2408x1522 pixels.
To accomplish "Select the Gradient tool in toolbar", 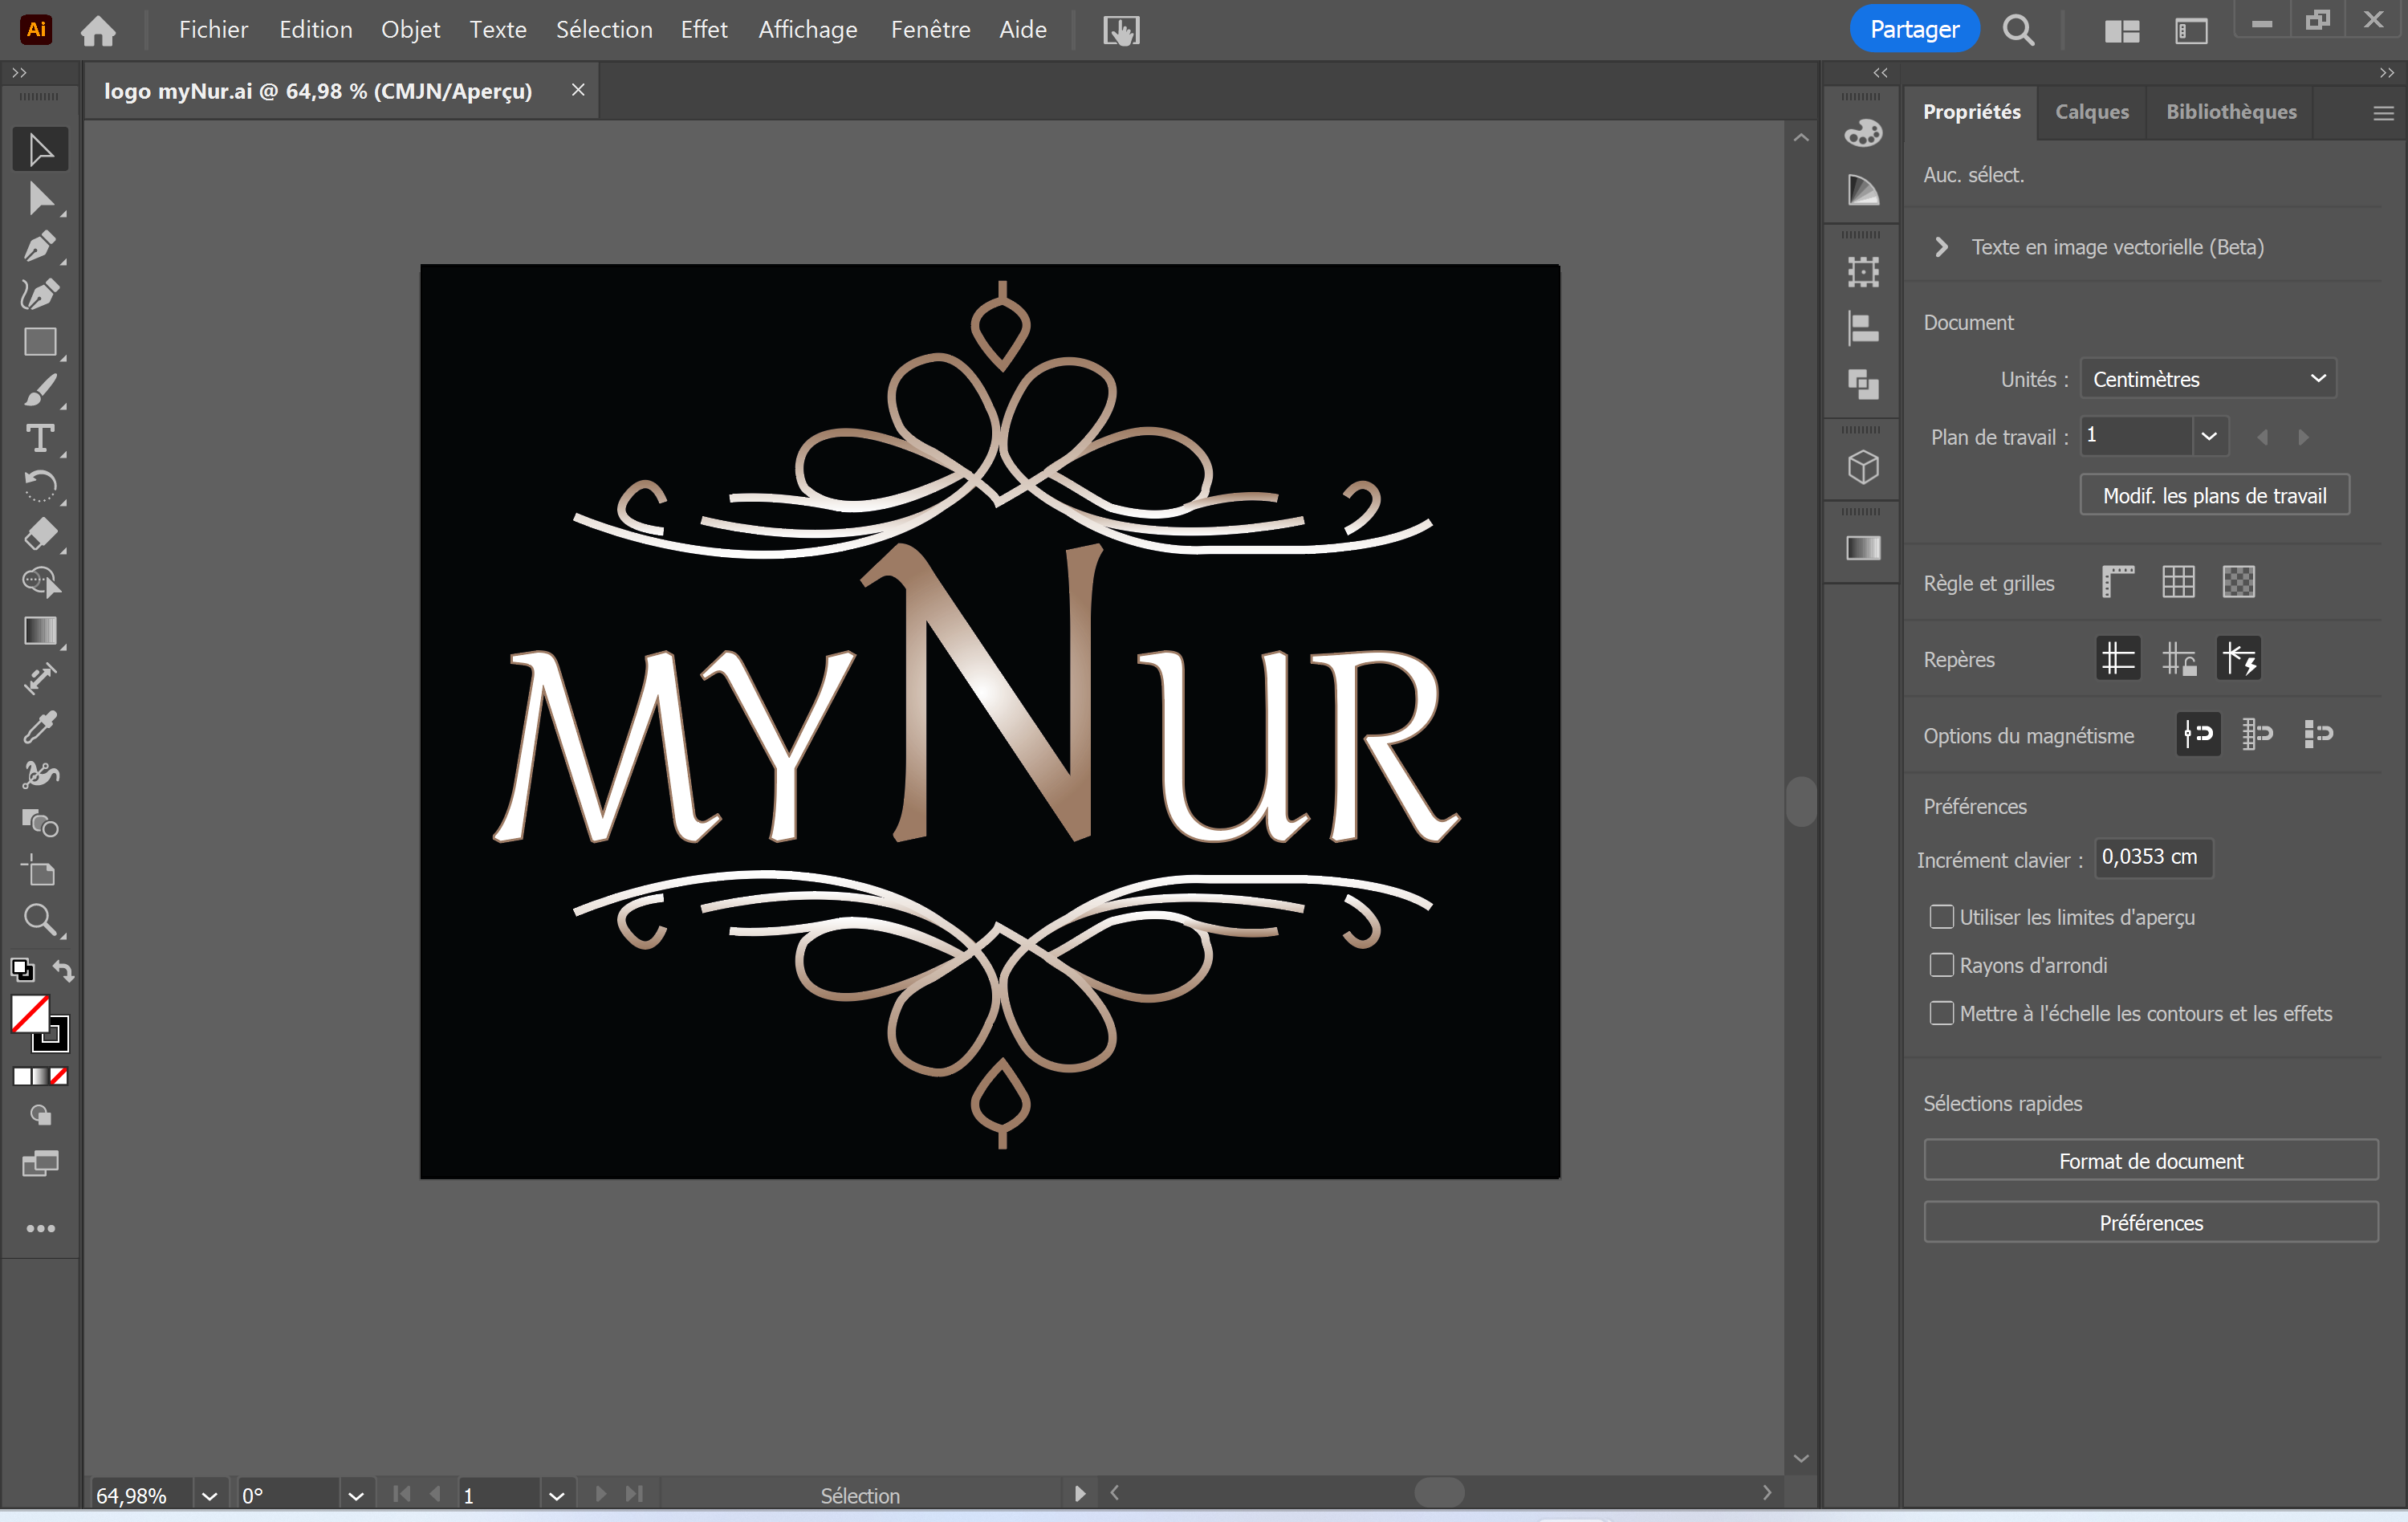I will [40, 631].
